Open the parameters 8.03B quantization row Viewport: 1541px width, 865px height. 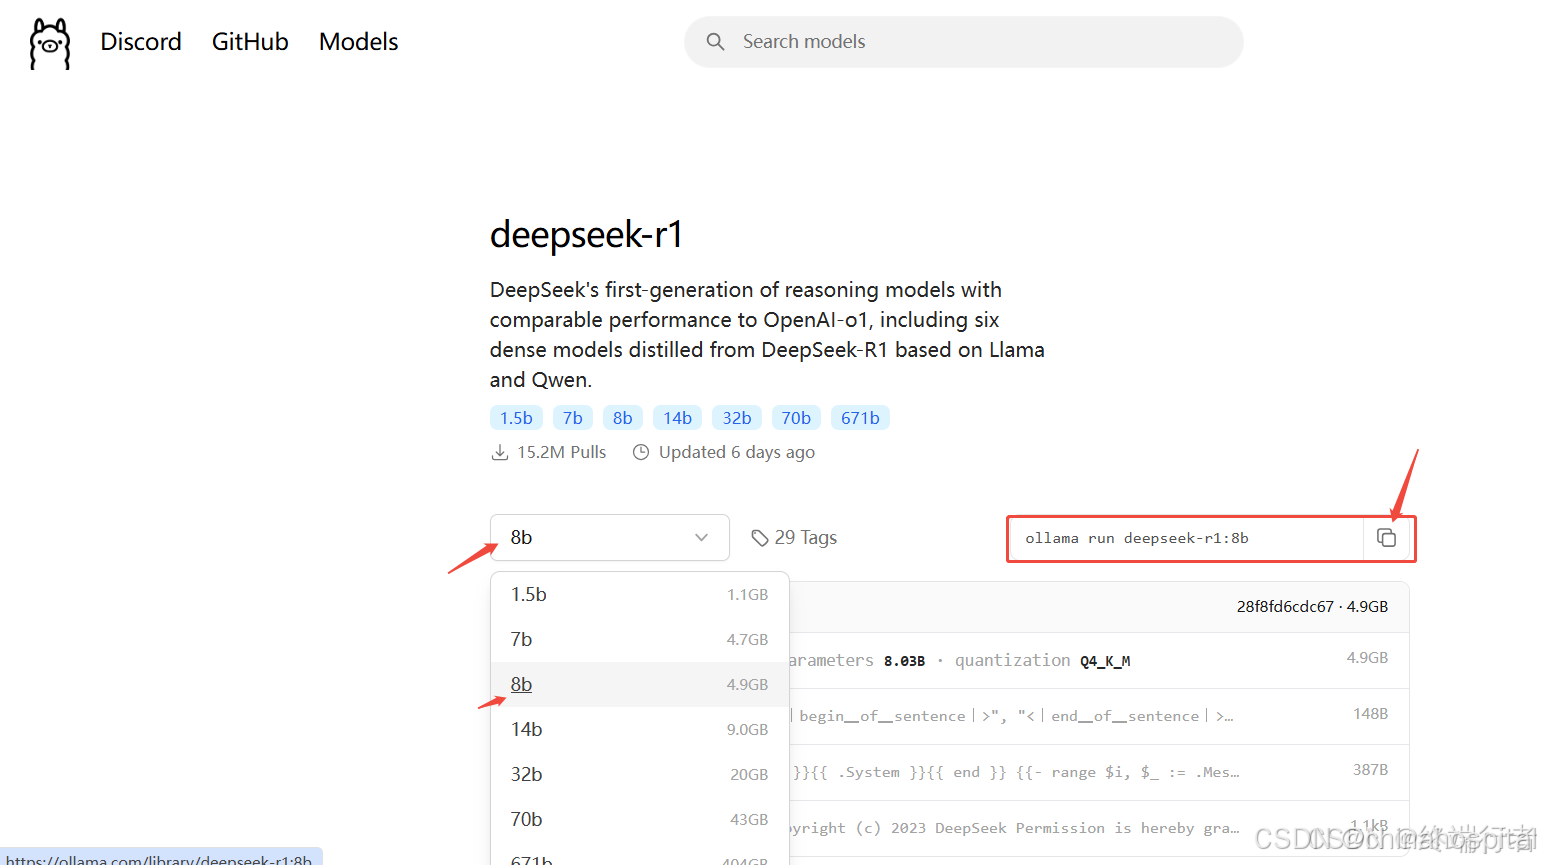pos(1099,661)
